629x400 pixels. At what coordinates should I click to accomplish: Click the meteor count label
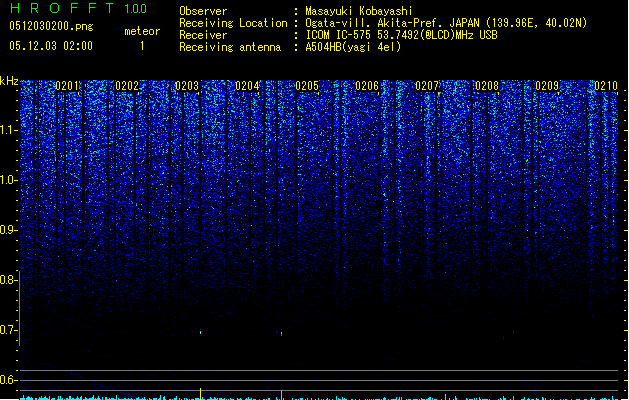coord(142,31)
